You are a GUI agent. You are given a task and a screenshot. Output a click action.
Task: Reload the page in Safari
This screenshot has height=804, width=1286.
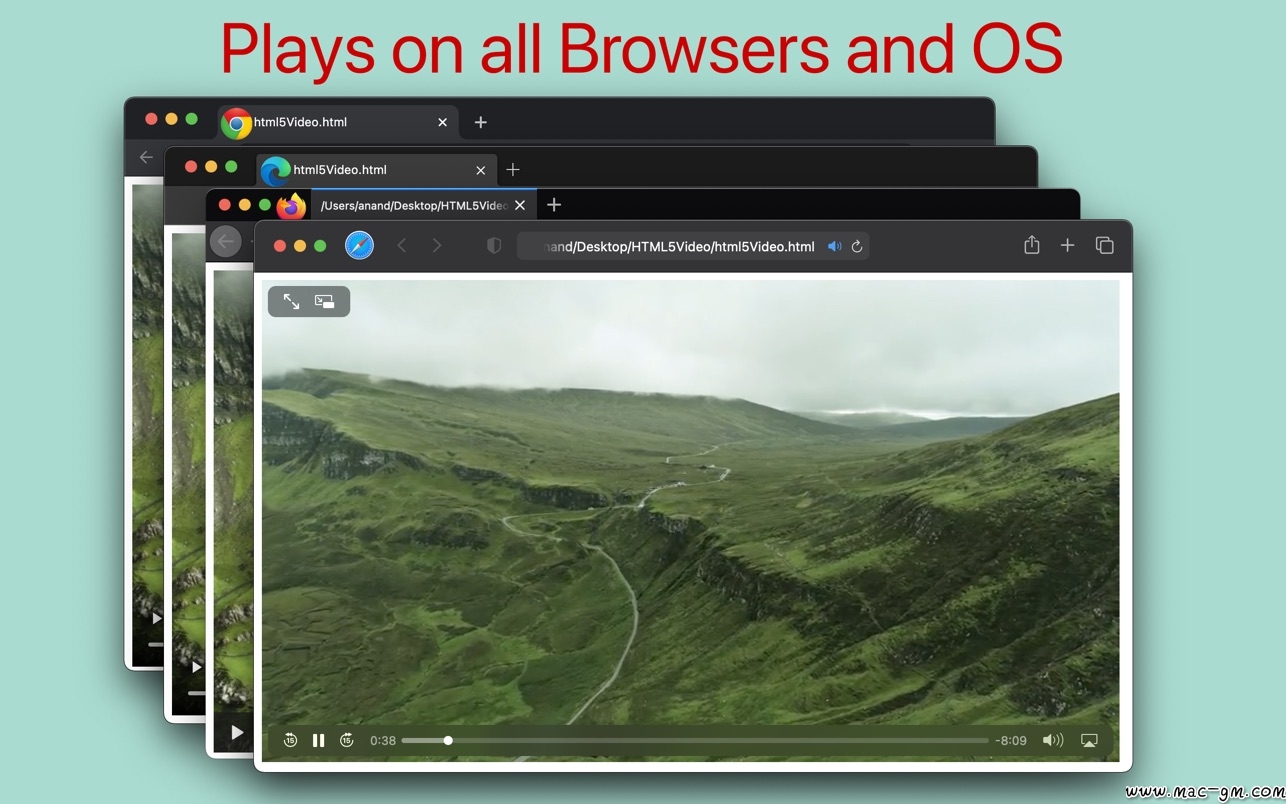pyautogui.click(x=857, y=246)
